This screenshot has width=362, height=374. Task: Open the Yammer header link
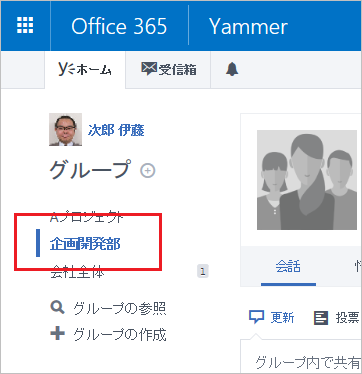pos(248,26)
